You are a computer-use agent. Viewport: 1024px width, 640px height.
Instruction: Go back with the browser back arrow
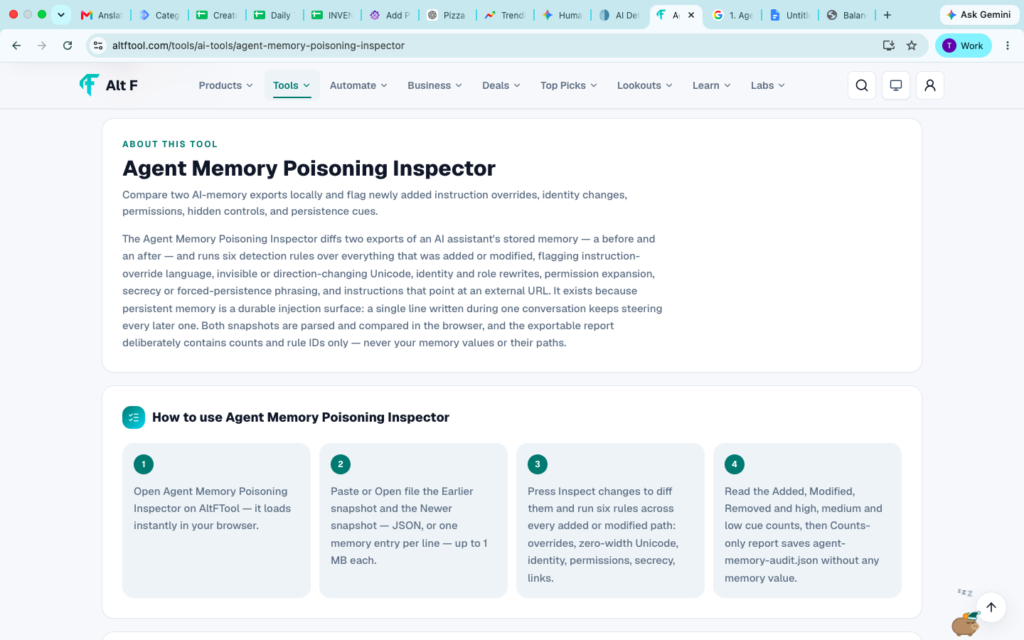coord(16,45)
